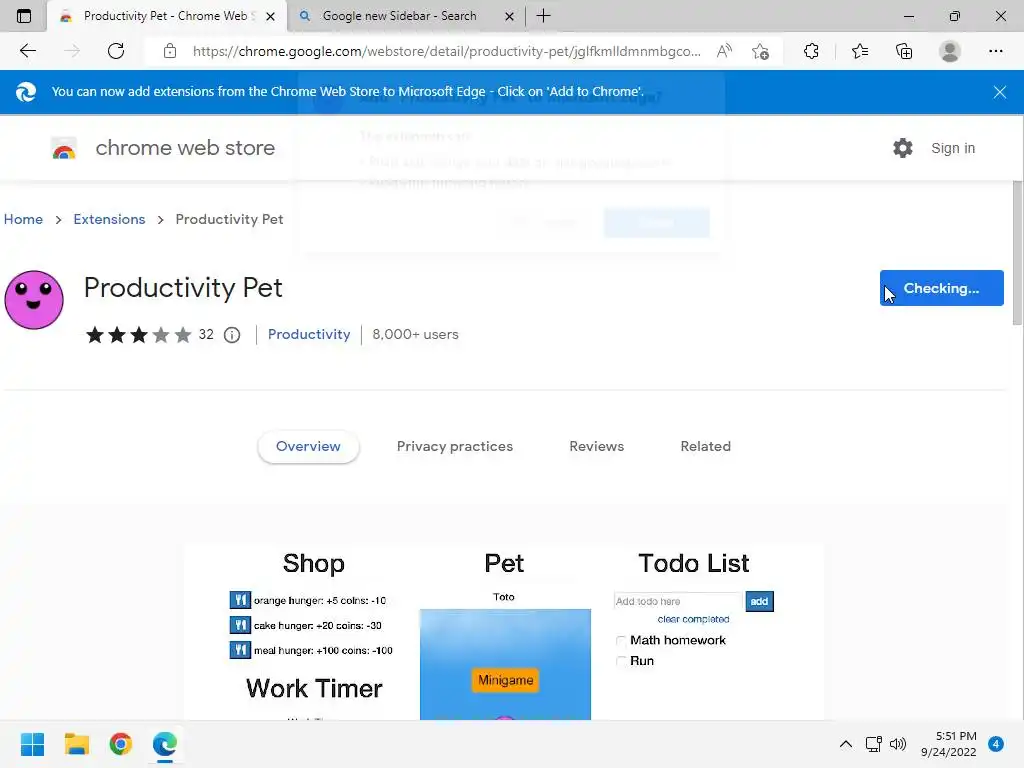This screenshot has width=1024, height=768.
Task: Click the star rating display
Action: point(138,335)
